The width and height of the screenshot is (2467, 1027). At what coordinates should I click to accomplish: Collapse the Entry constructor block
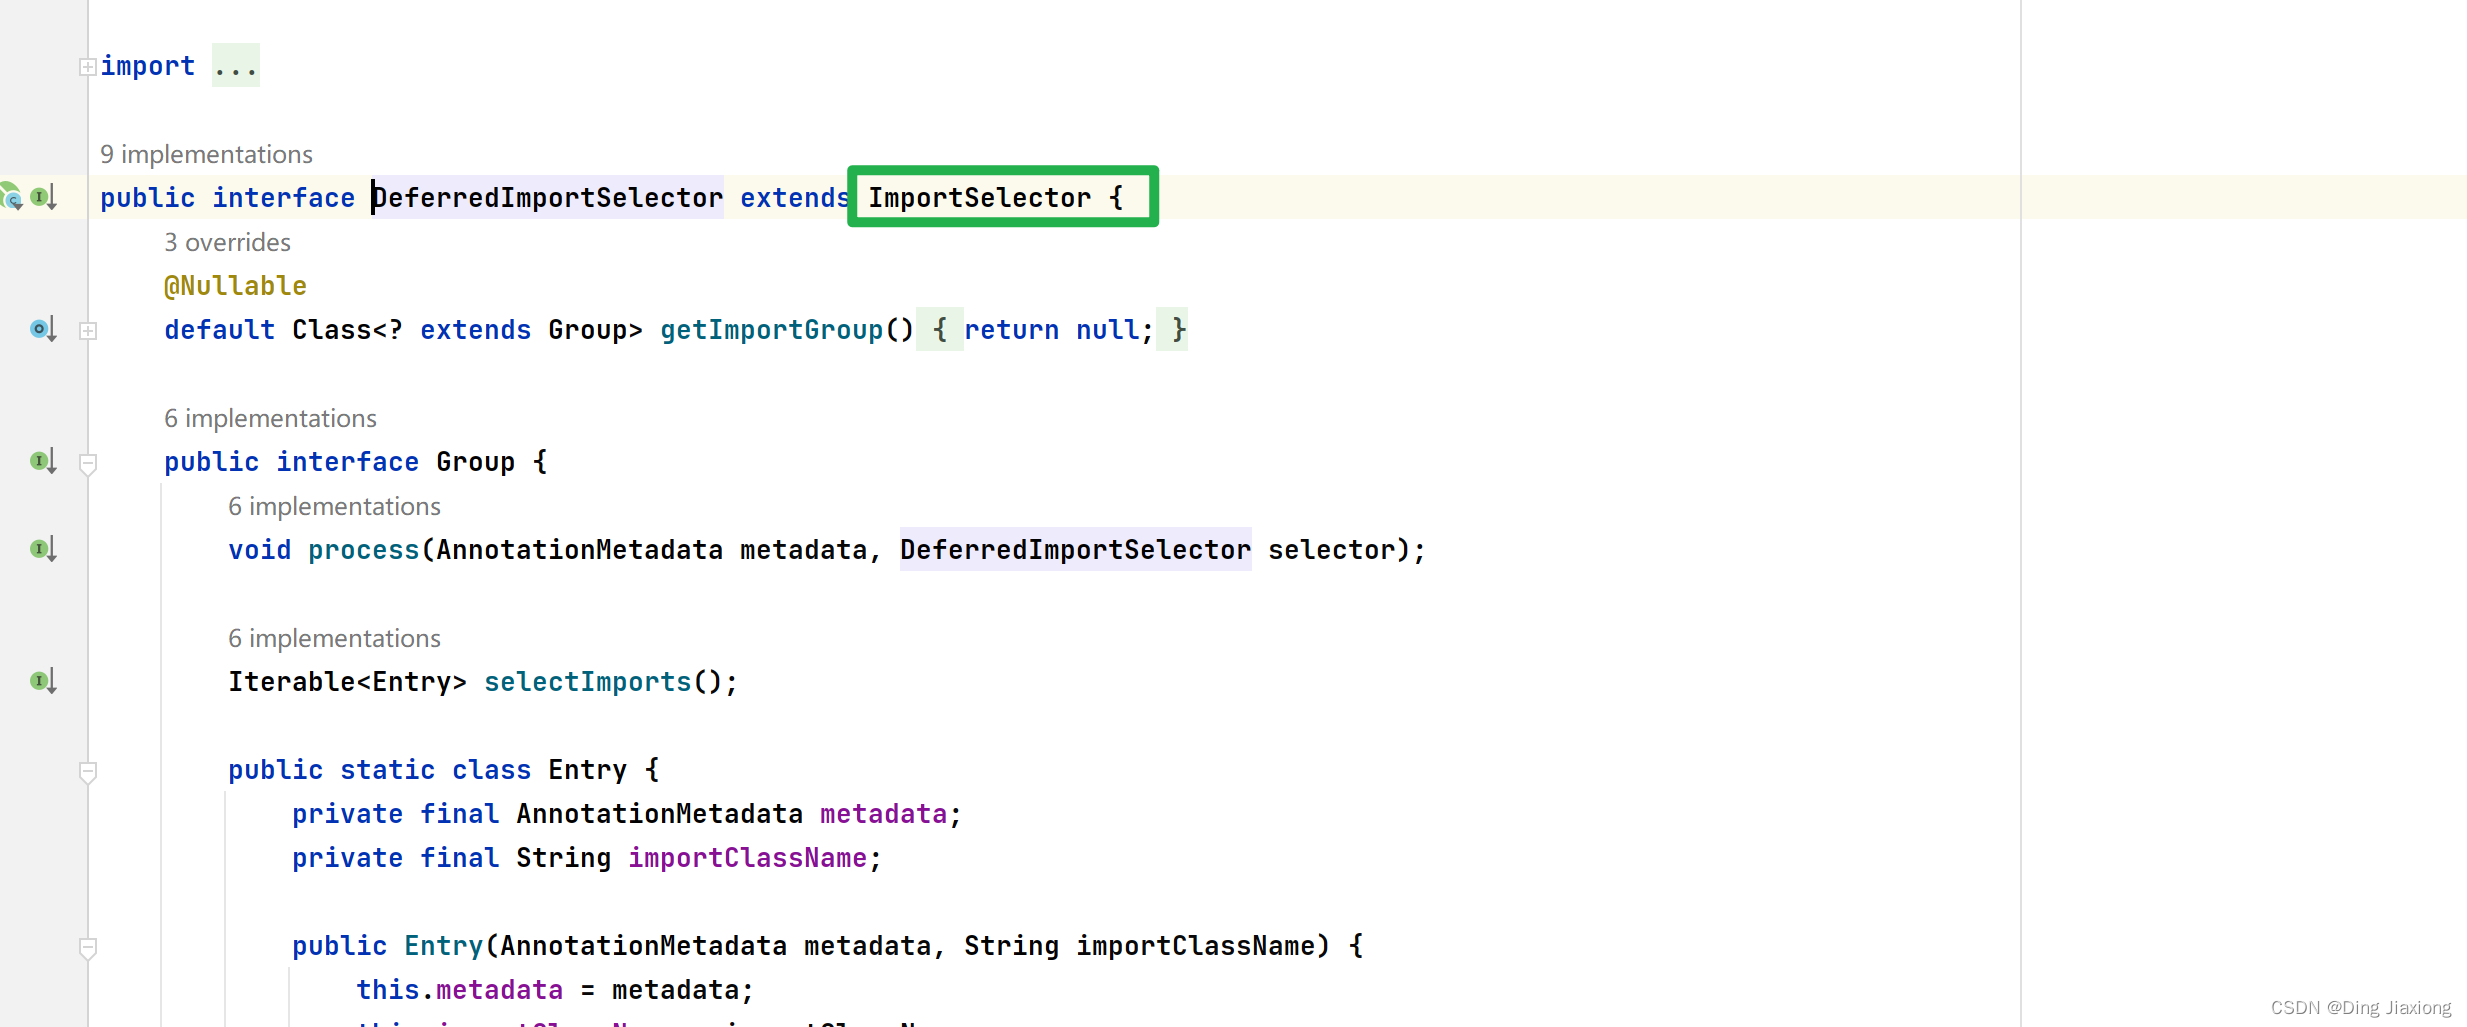coord(88,948)
